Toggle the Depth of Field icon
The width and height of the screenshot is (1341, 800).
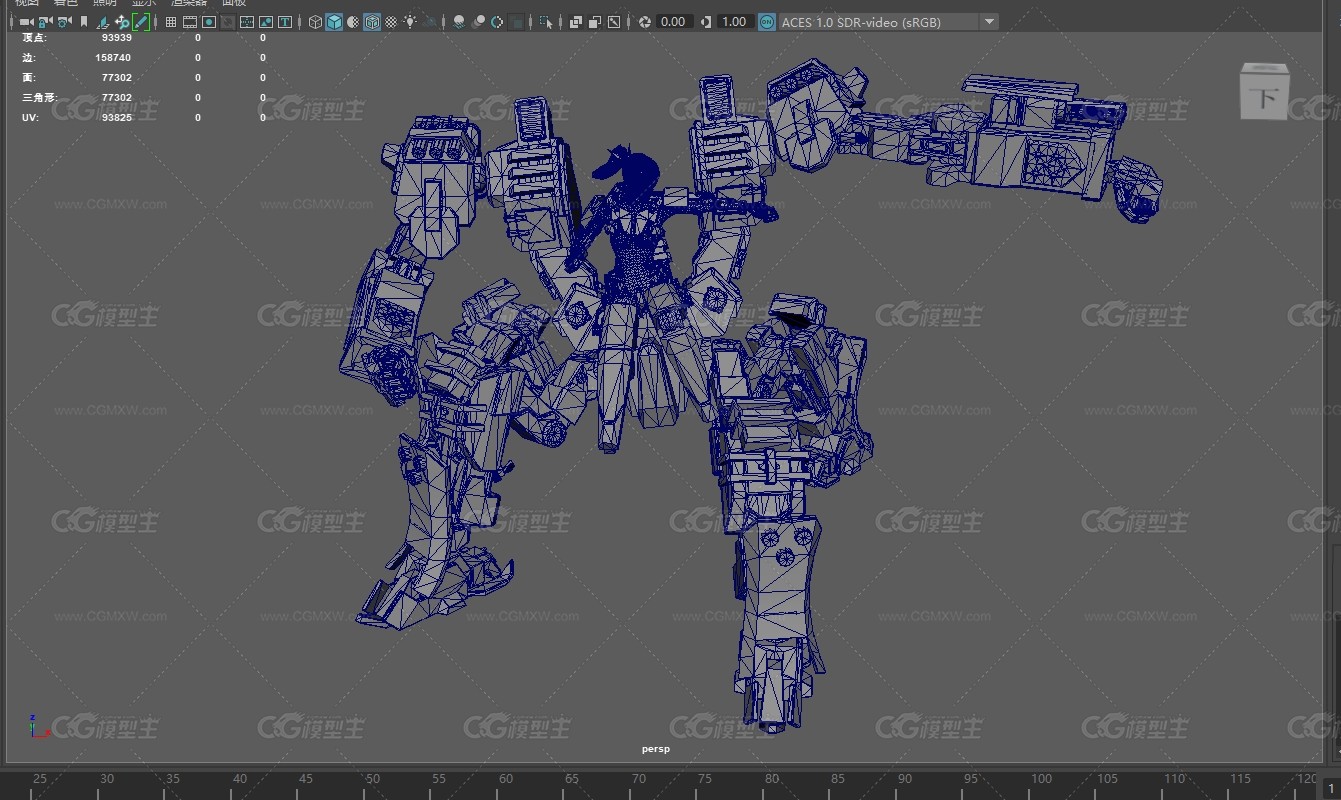(x=516, y=22)
